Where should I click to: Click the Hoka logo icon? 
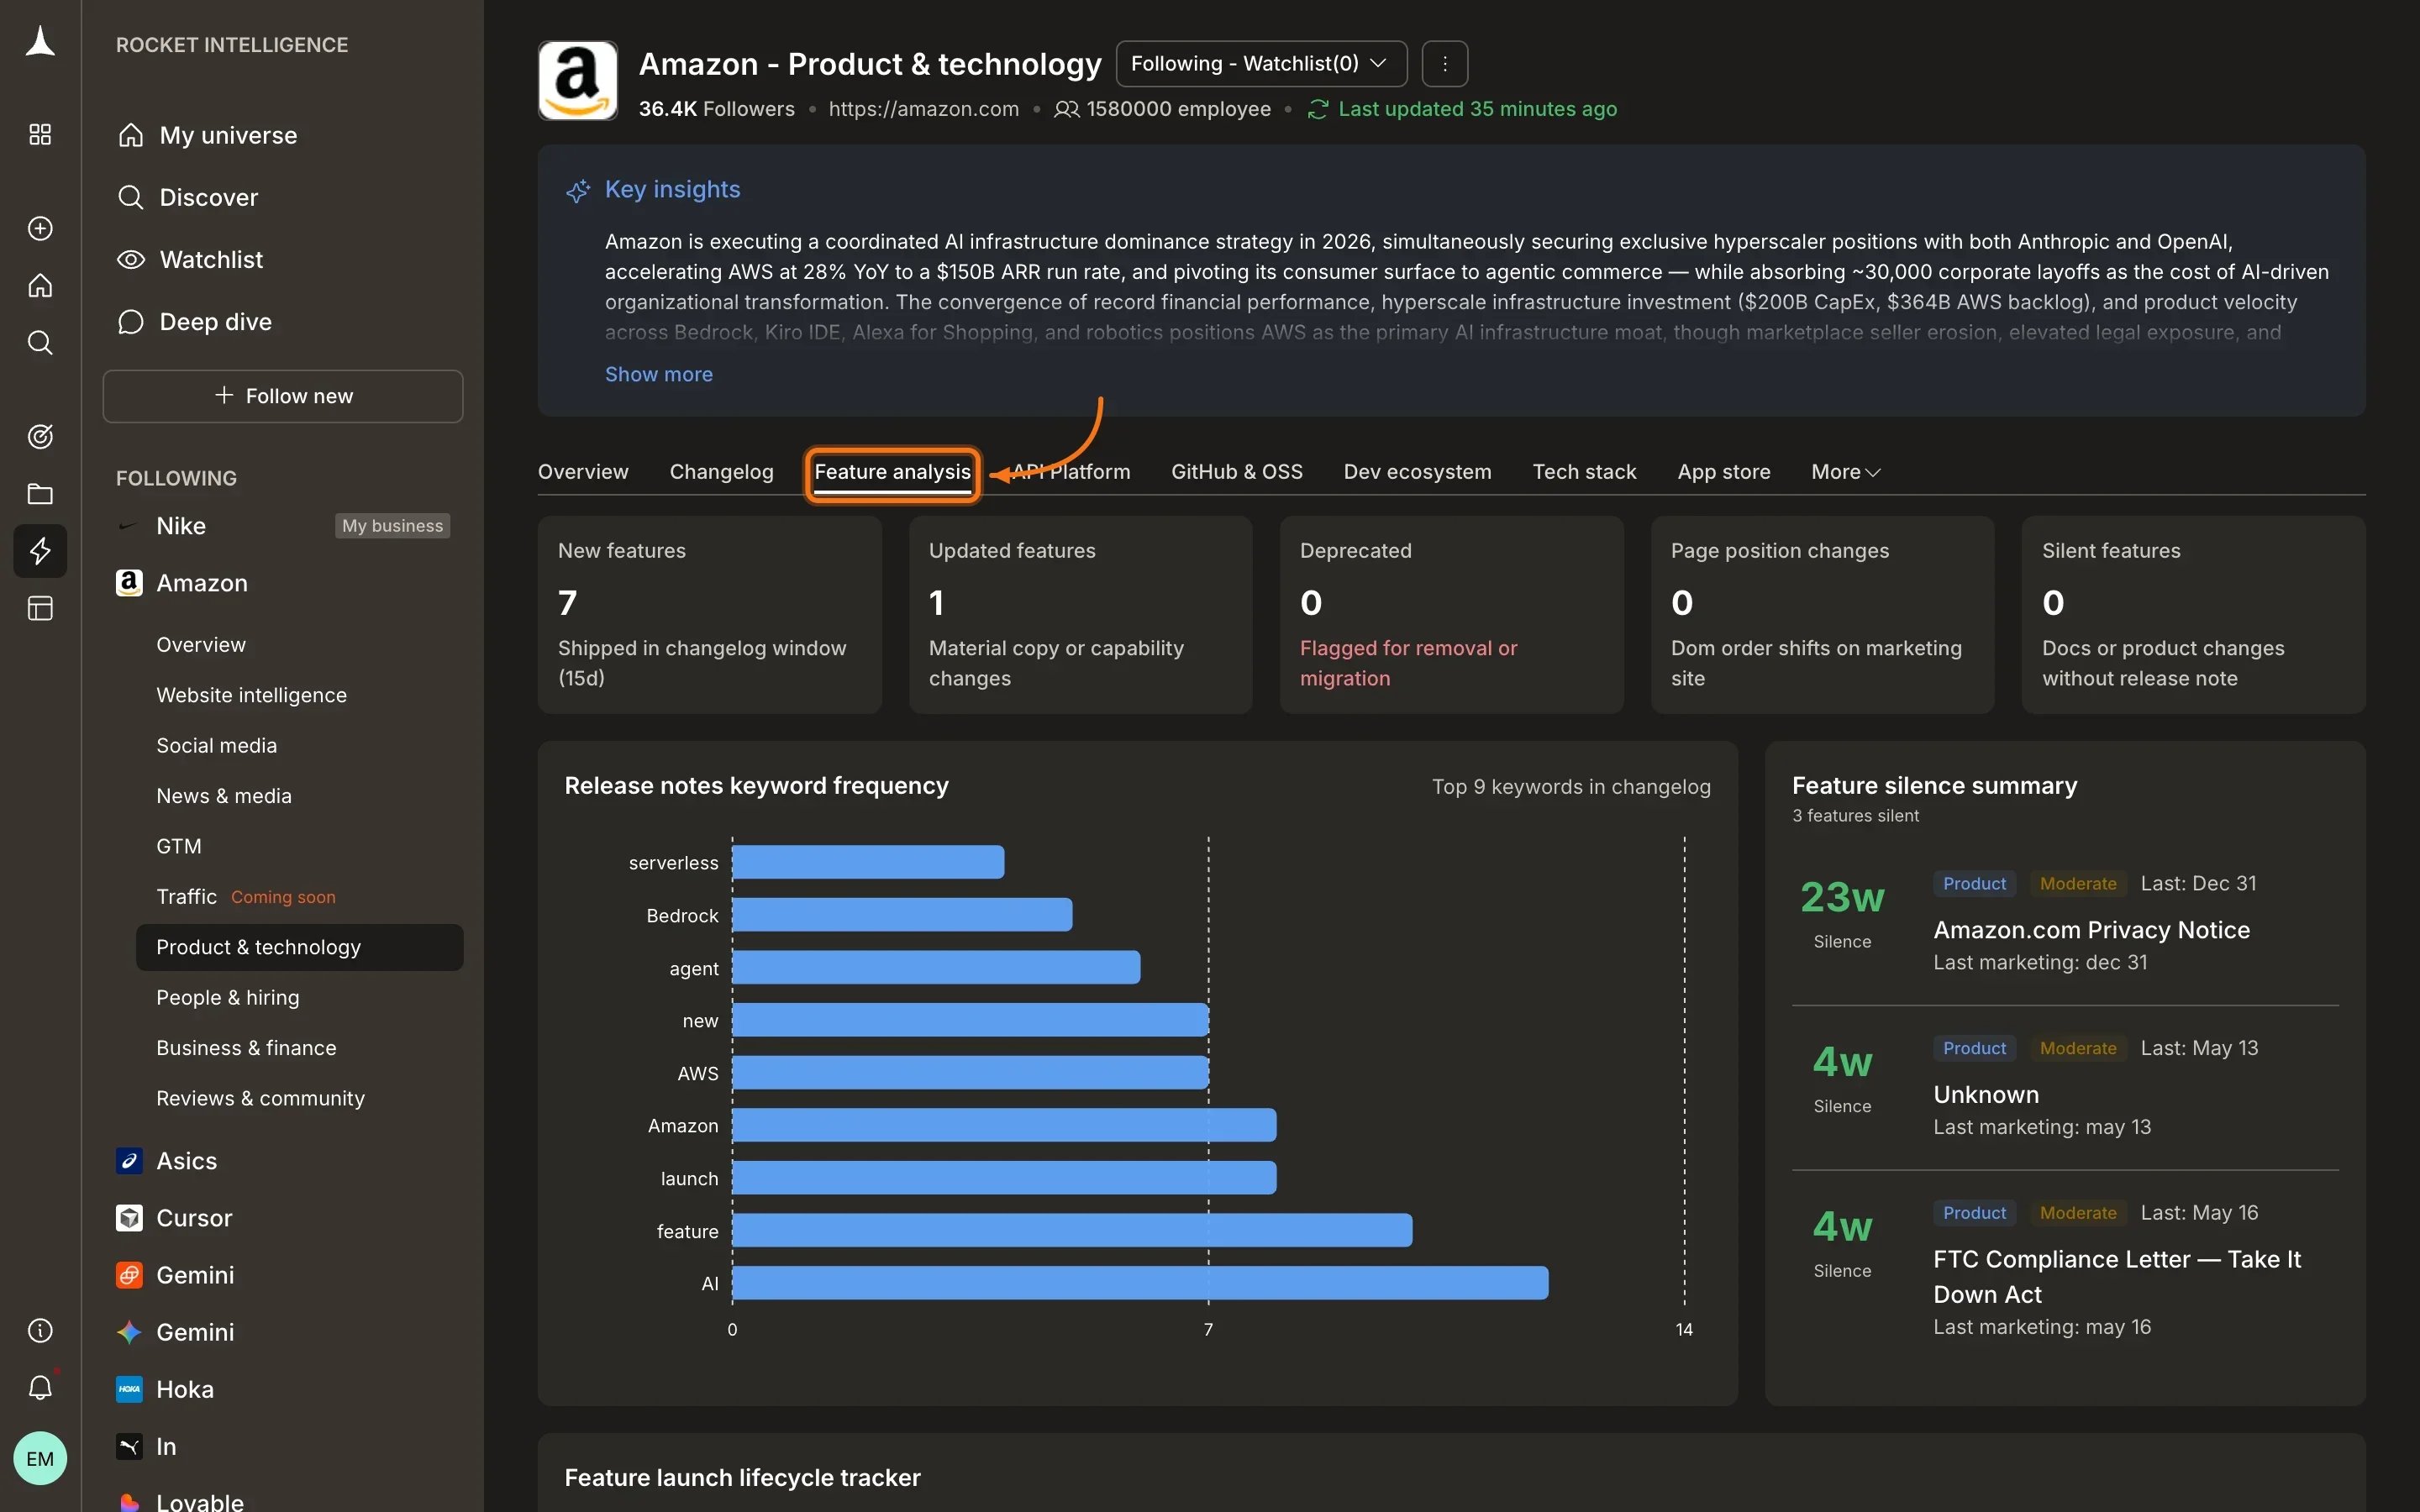[x=129, y=1389]
